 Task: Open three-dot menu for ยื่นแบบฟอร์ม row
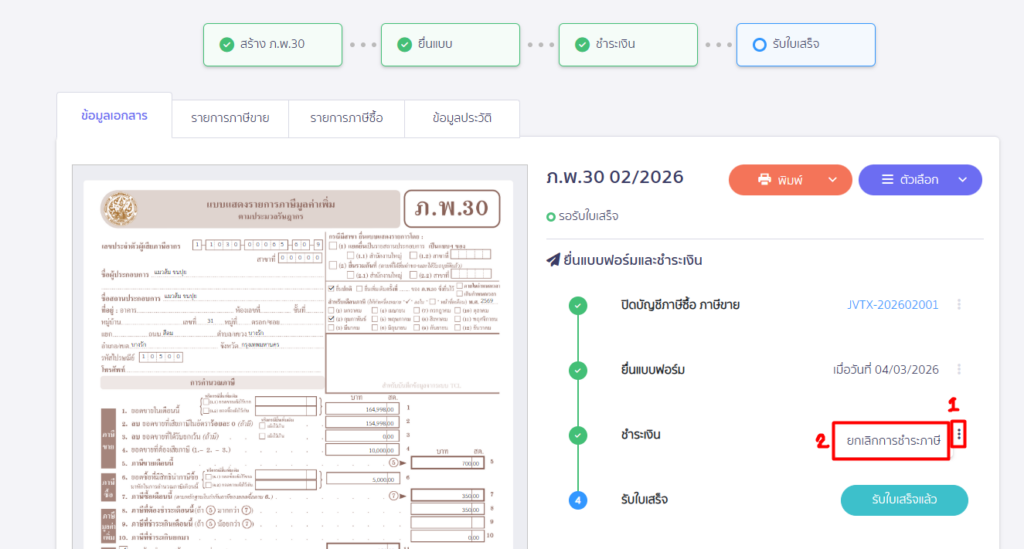[959, 369]
